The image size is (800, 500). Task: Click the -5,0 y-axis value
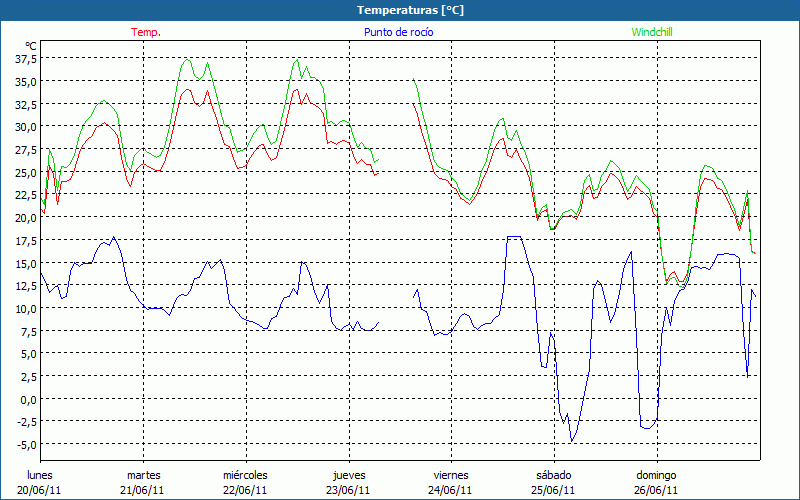click(x=25, y=444)
